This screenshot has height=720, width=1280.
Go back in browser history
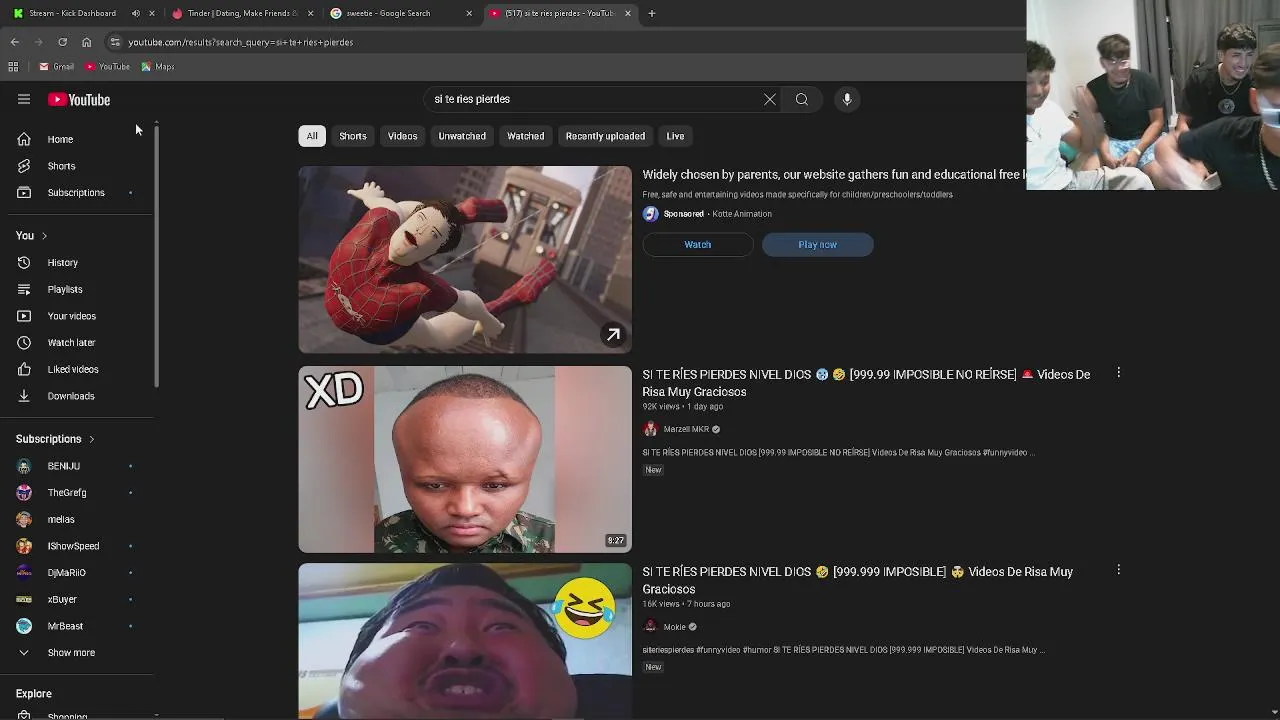click(x=14, y=42)
